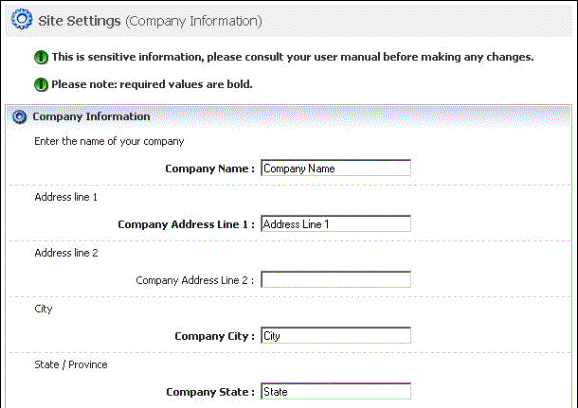Image resolution: width=578 pixels, height=408 pixels.
Task: Click the green info icon beside sensitive information warning
Action: click(x=41, y=57)
